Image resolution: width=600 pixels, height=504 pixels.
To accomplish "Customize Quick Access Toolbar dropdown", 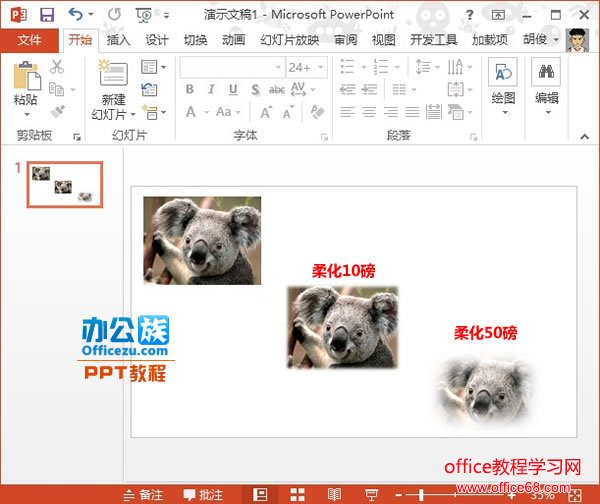I will coord(166,16).
